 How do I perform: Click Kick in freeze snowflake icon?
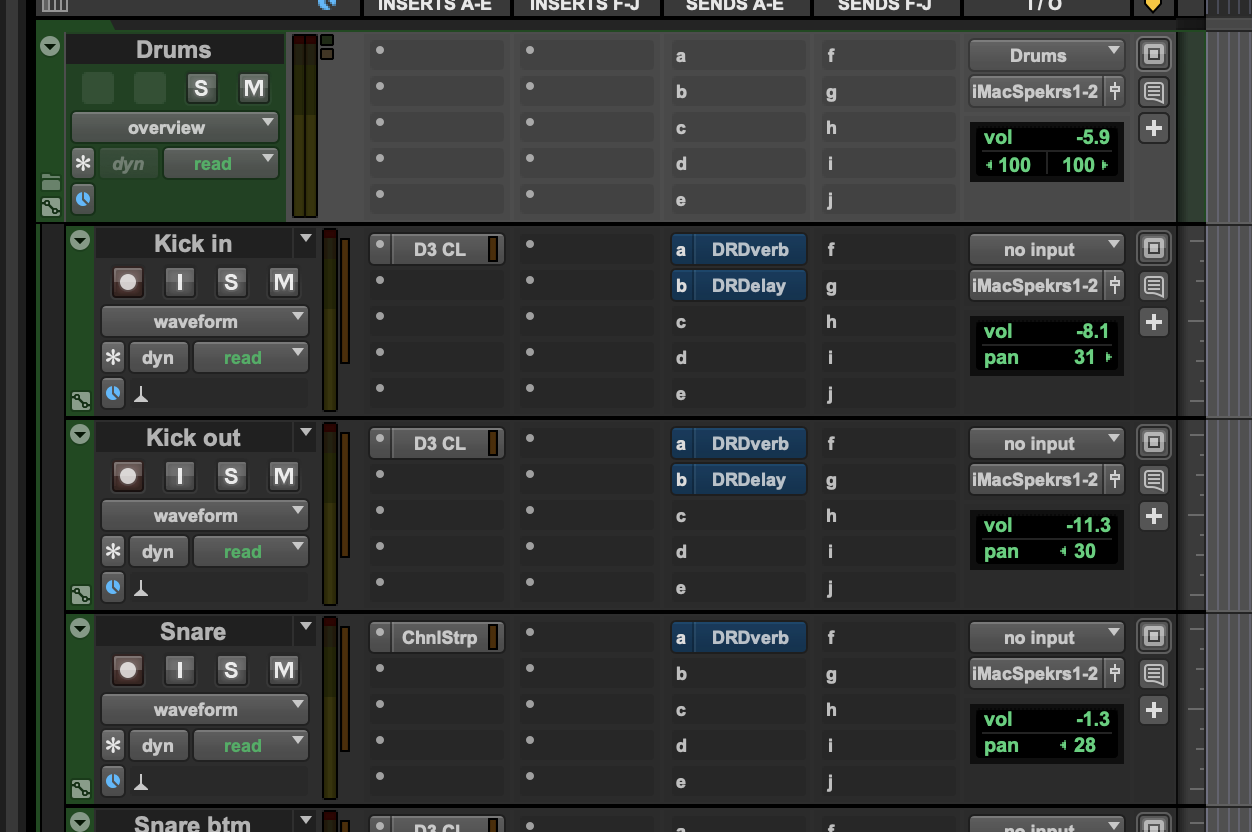(113, 358)
